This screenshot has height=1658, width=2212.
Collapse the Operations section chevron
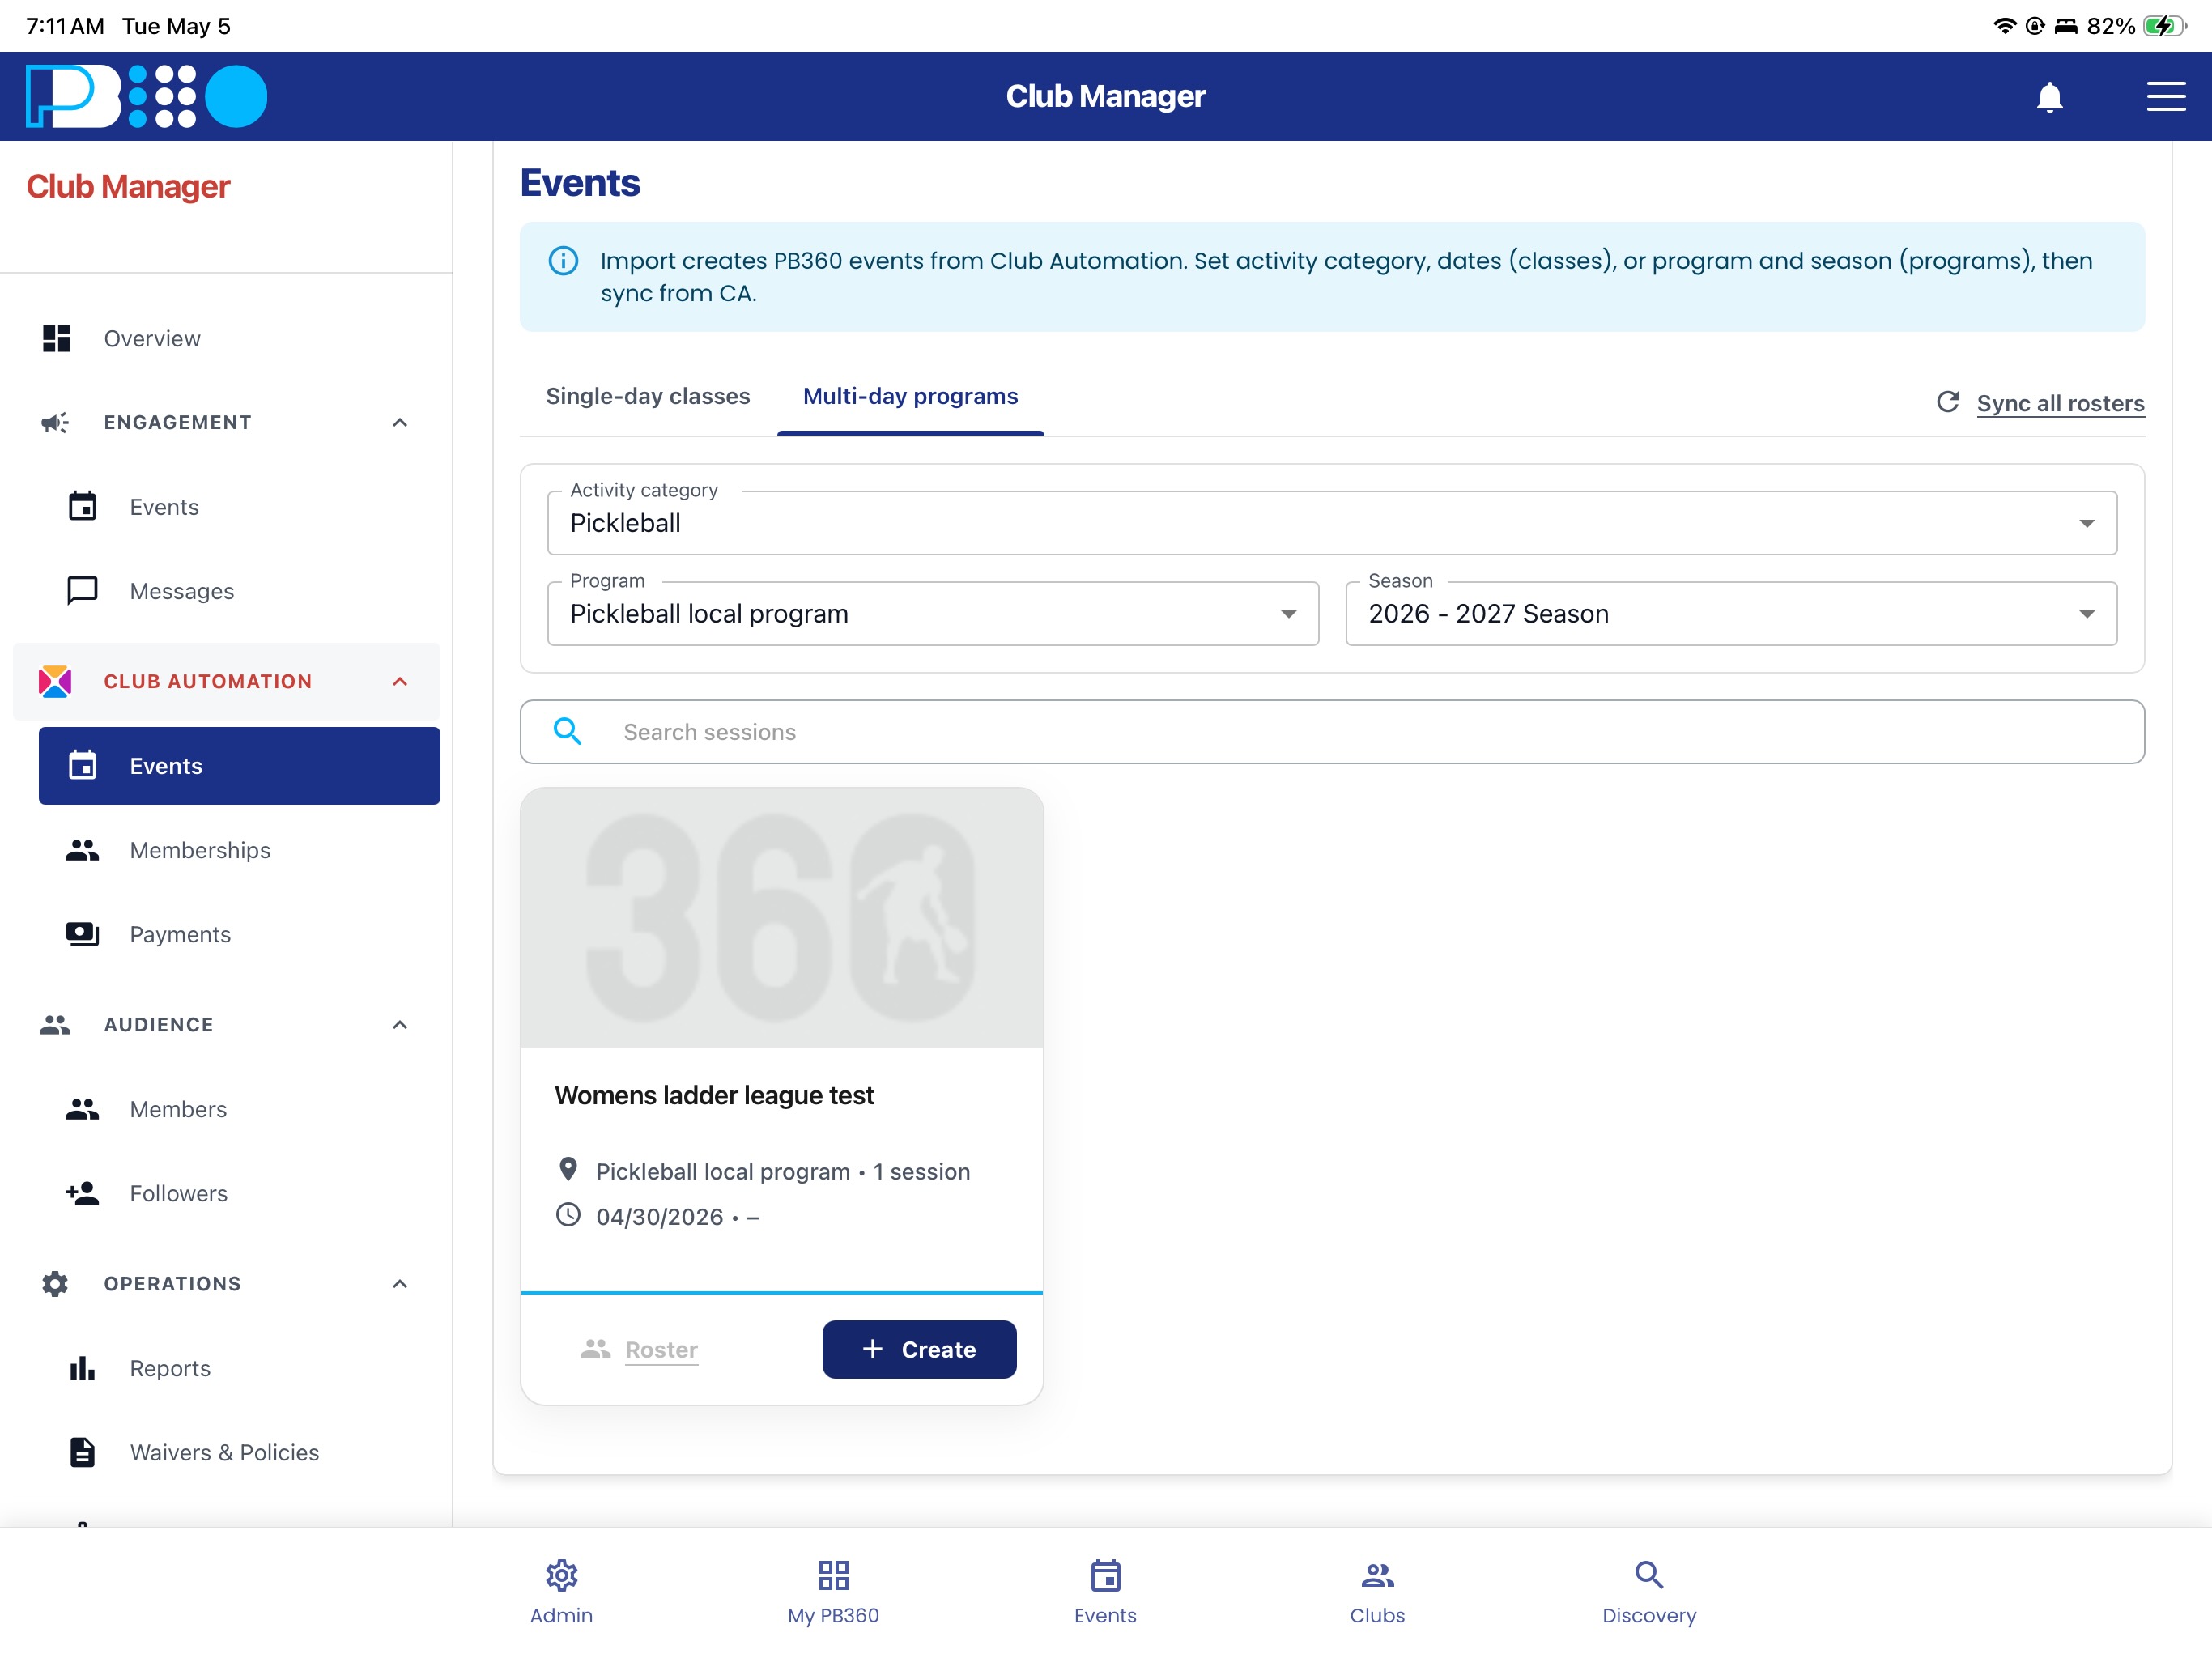click(400, 1283)
